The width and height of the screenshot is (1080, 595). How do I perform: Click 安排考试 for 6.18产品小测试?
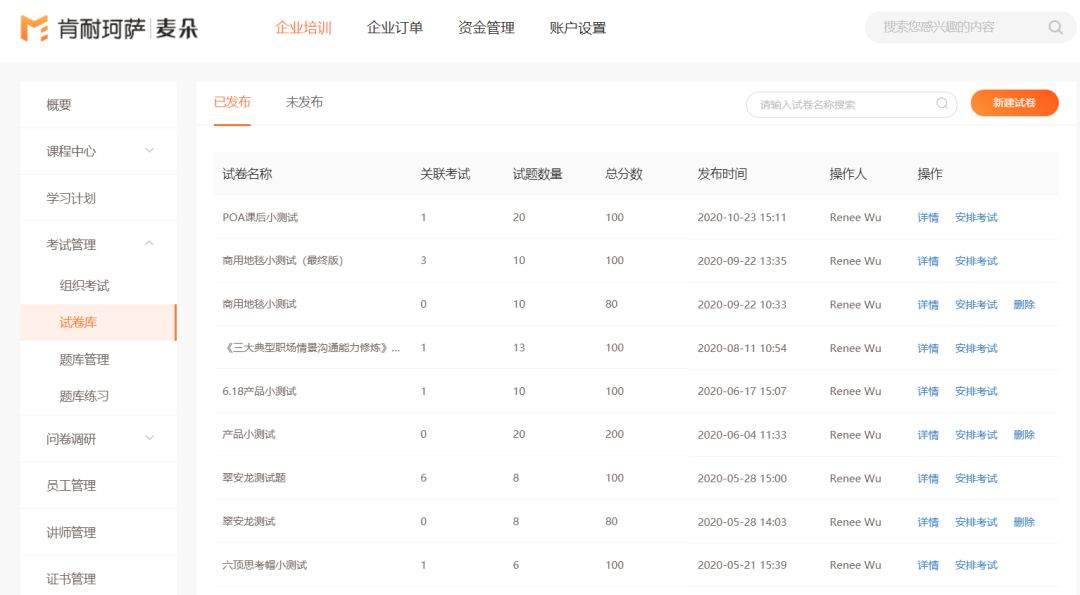[976, 391]
